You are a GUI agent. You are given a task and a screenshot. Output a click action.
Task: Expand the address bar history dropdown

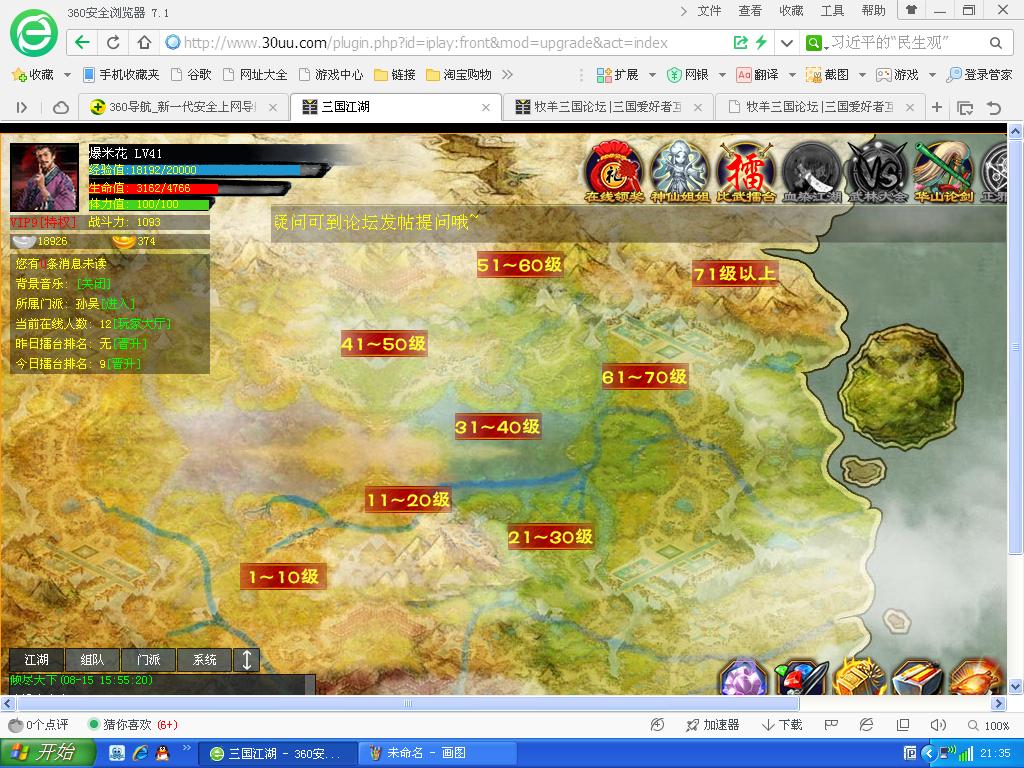tap(786, 43)
